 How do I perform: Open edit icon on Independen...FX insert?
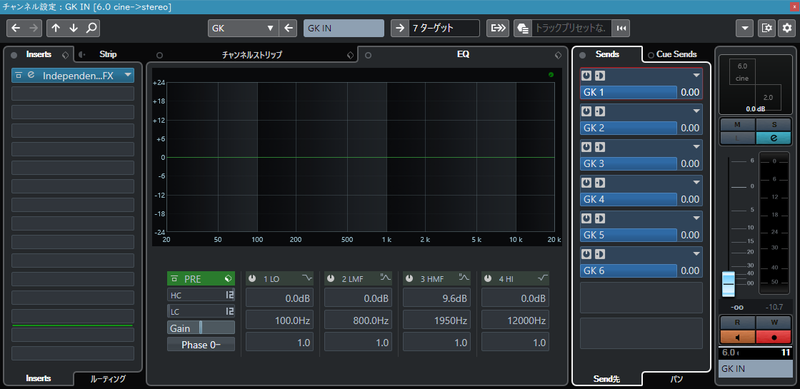point(31,75)
